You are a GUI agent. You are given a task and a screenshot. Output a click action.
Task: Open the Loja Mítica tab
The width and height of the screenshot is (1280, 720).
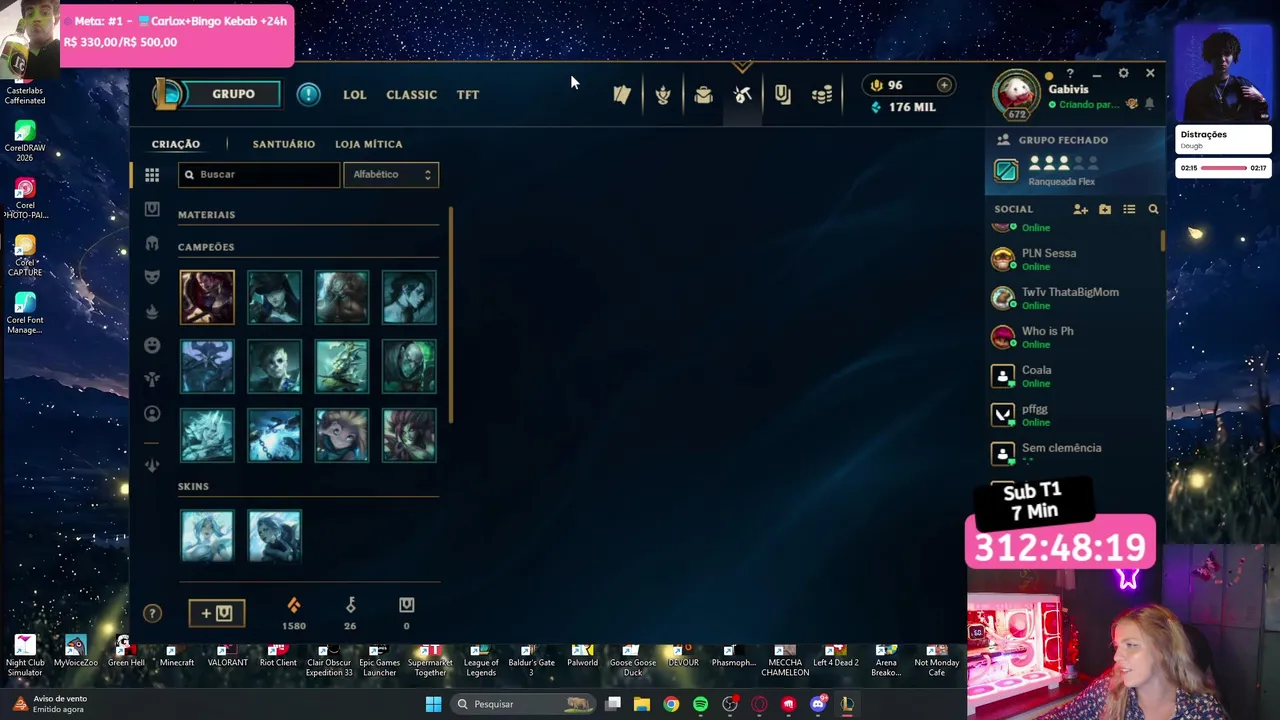coord(369,144)
